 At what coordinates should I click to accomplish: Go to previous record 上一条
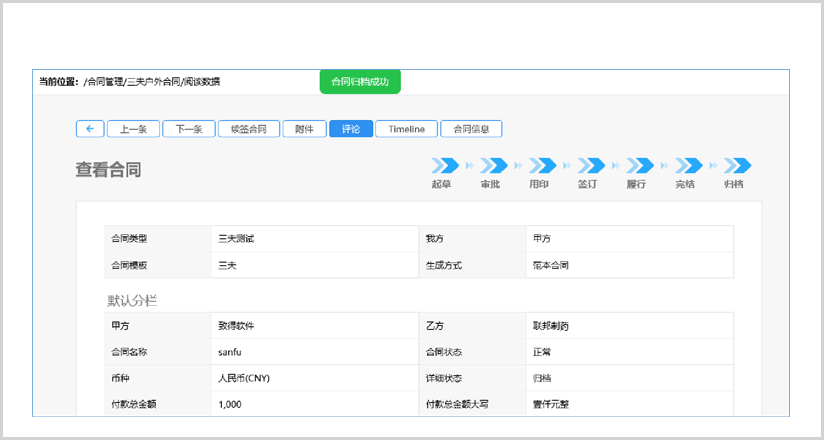[133, 129]
